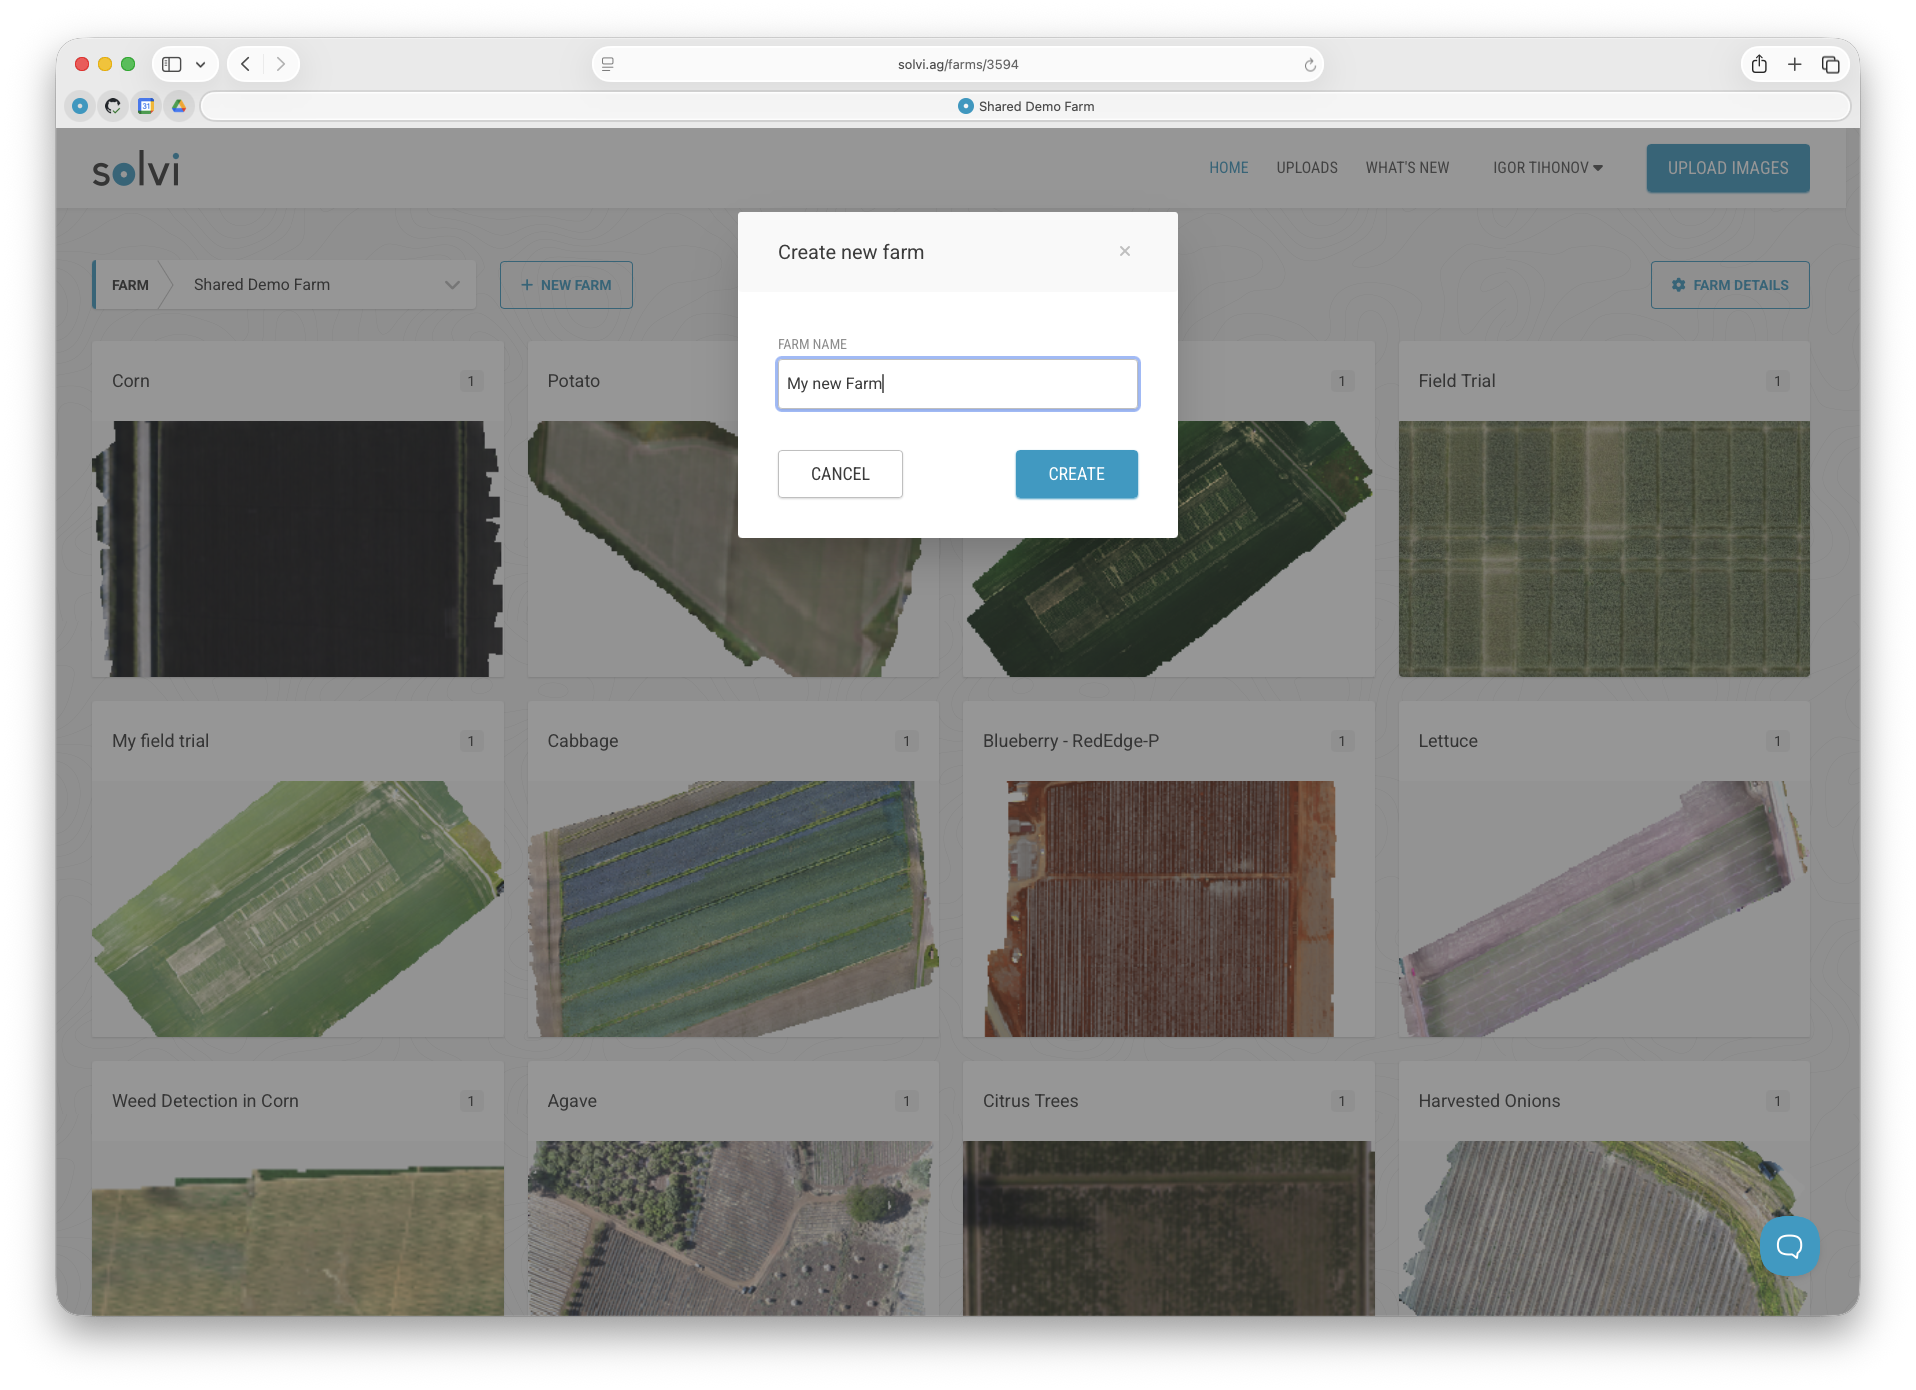This screenshot has width=1916, height=1390.
Task: Open the chat support bubble
Action: pos(1789,1245)
